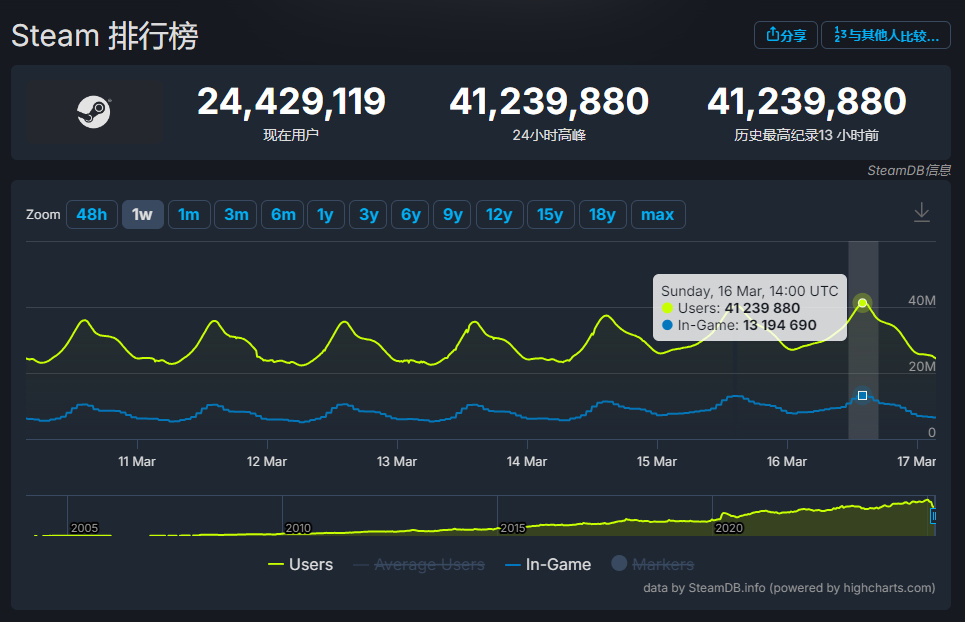Image resolution: width=965 pixels, height=622 pixels.
Task: Click the 2015 label in the navigator
Action: (x=513, y=528)
